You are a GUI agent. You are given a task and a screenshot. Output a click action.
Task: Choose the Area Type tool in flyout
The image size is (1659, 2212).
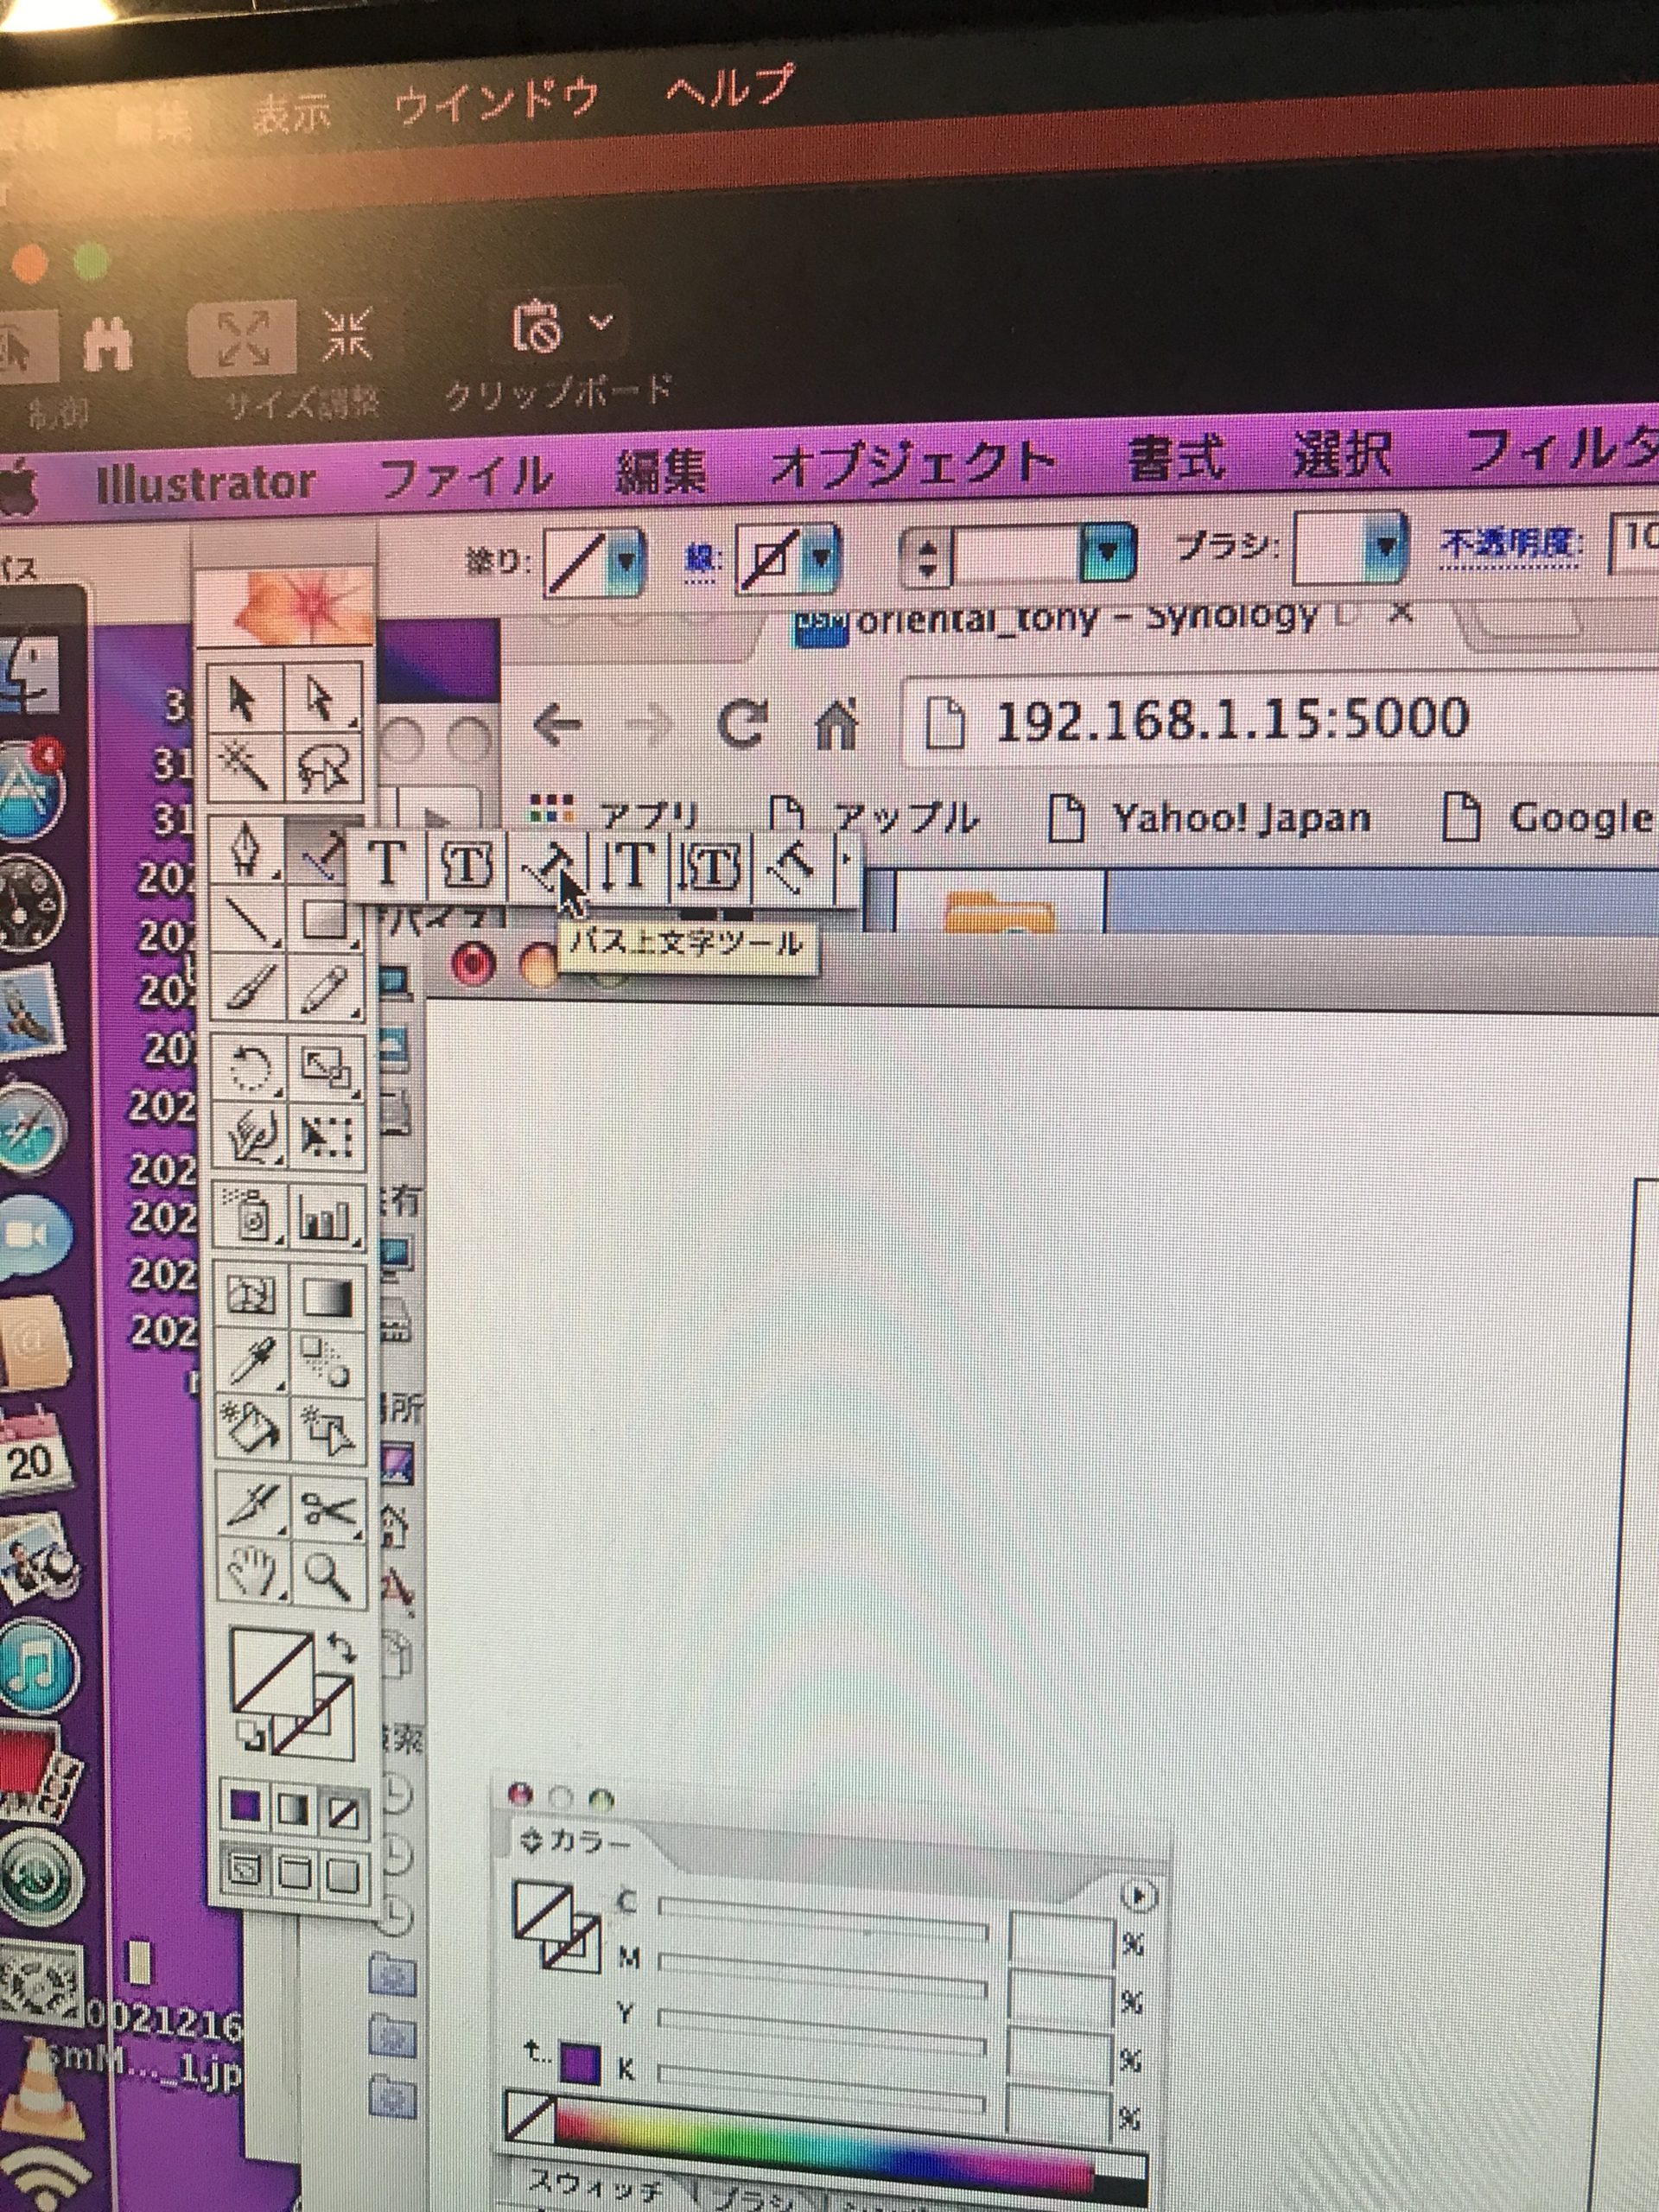coord(466,864)
